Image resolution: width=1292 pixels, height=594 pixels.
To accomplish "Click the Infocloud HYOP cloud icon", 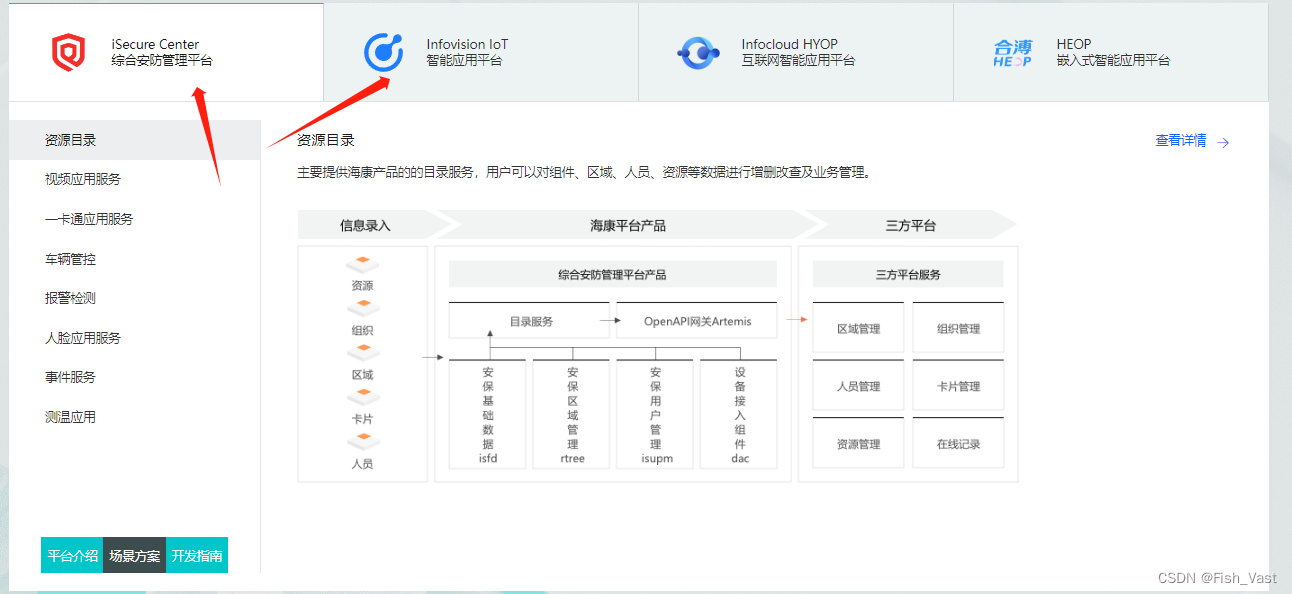I will (x=698, y=53).
